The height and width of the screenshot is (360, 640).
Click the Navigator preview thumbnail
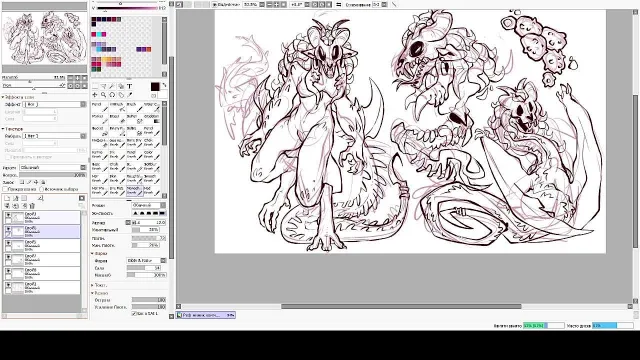pyautogui.click(x=44, y=38)
